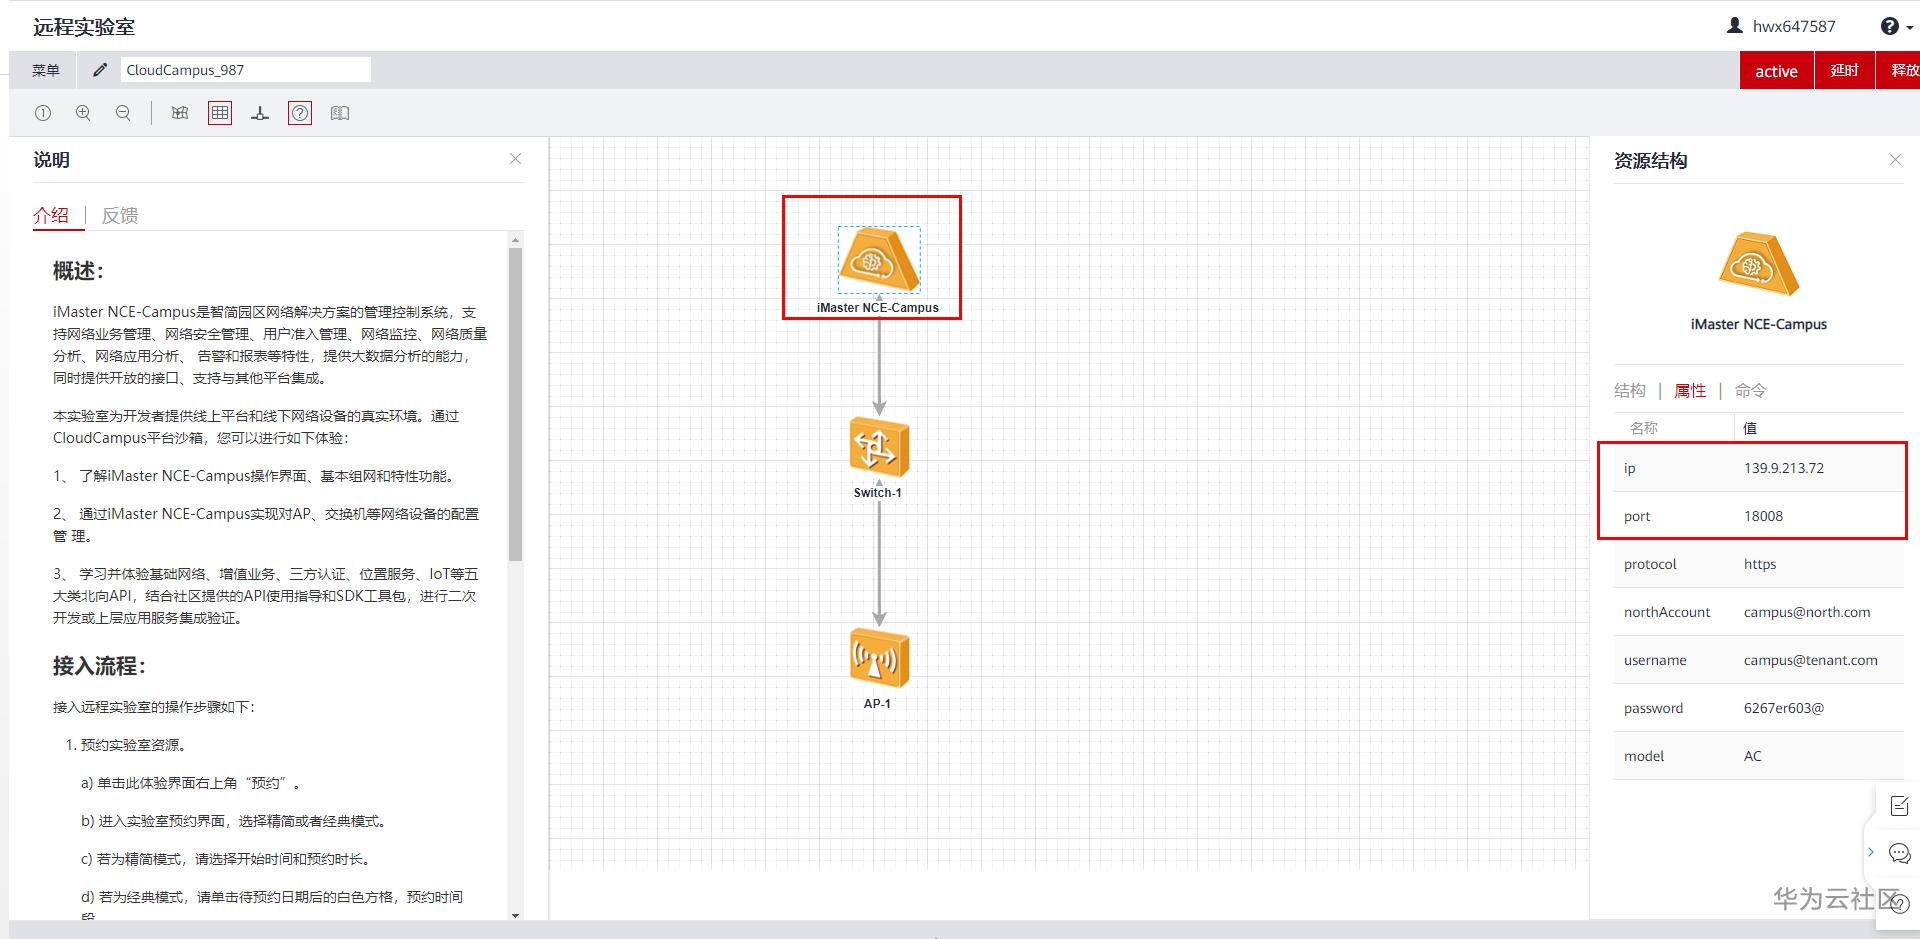The height and width of the screenshot is (939, 1920).
Task: Click the 延时 extend time button
Action: click(1845, 71)
